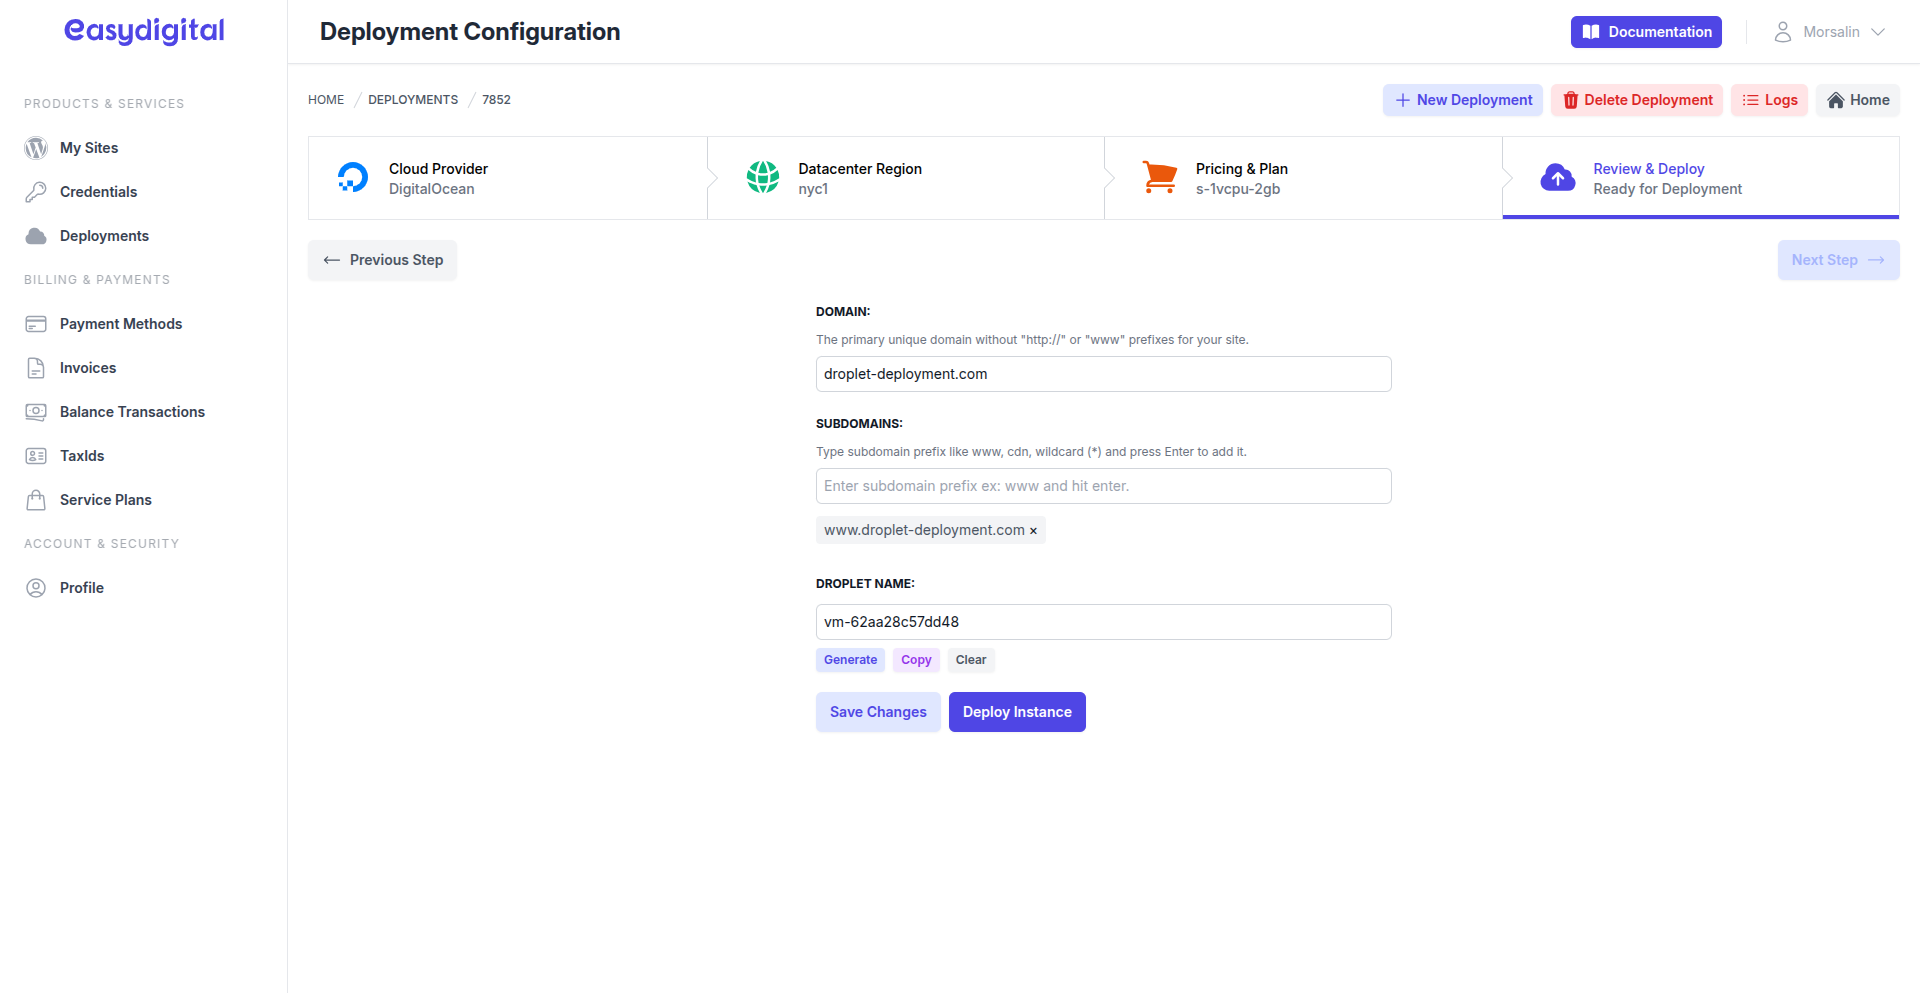Click the document icon beside Invoices
1920x993 pixels.
pyautogui.click(x=36, y=368)
